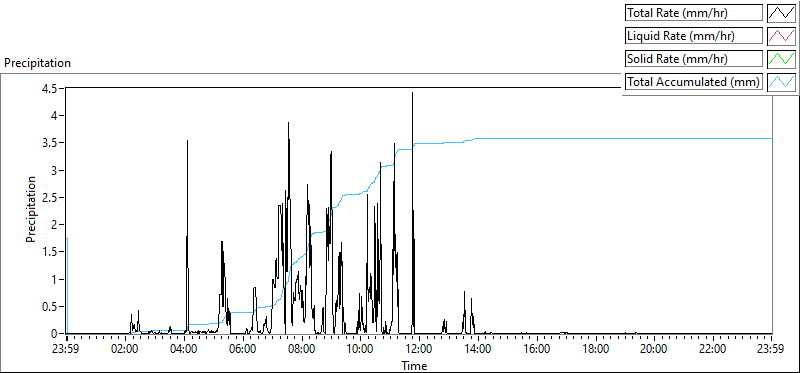This screenshot has height=373, width=800.
Task: Open the Liquid Rate red plot icon
Action: pyautogui.click(x=782, y=36)
